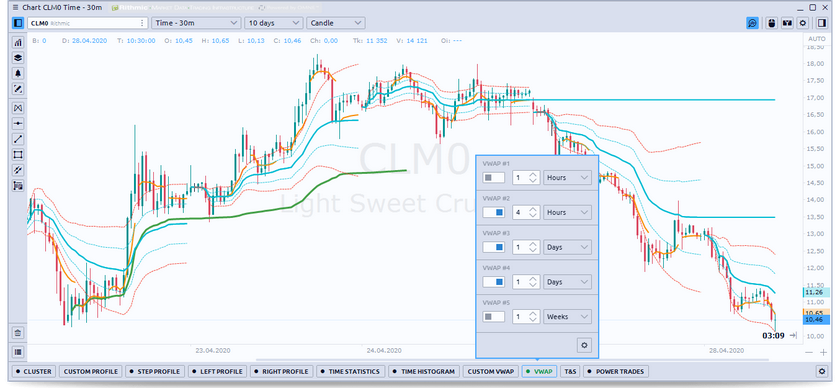Click the 10,46 current price label
This screenshot has height=388, width=840.
tap(816, 319)
